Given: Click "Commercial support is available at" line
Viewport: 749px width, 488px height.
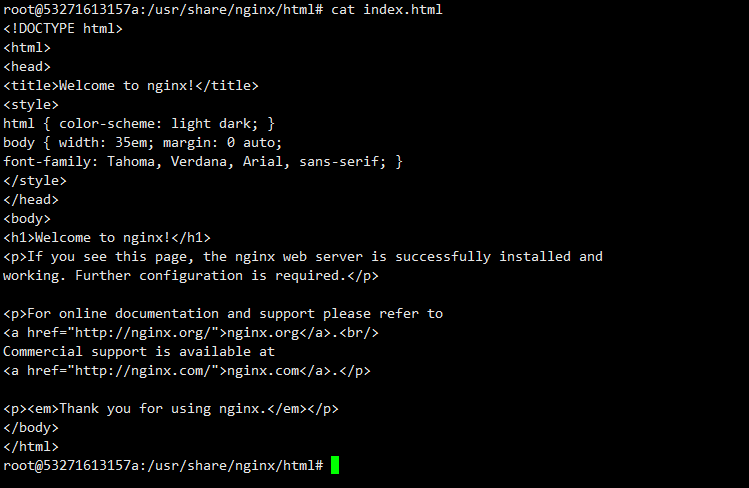Looking at the screenshot, I should click(139, 351).
